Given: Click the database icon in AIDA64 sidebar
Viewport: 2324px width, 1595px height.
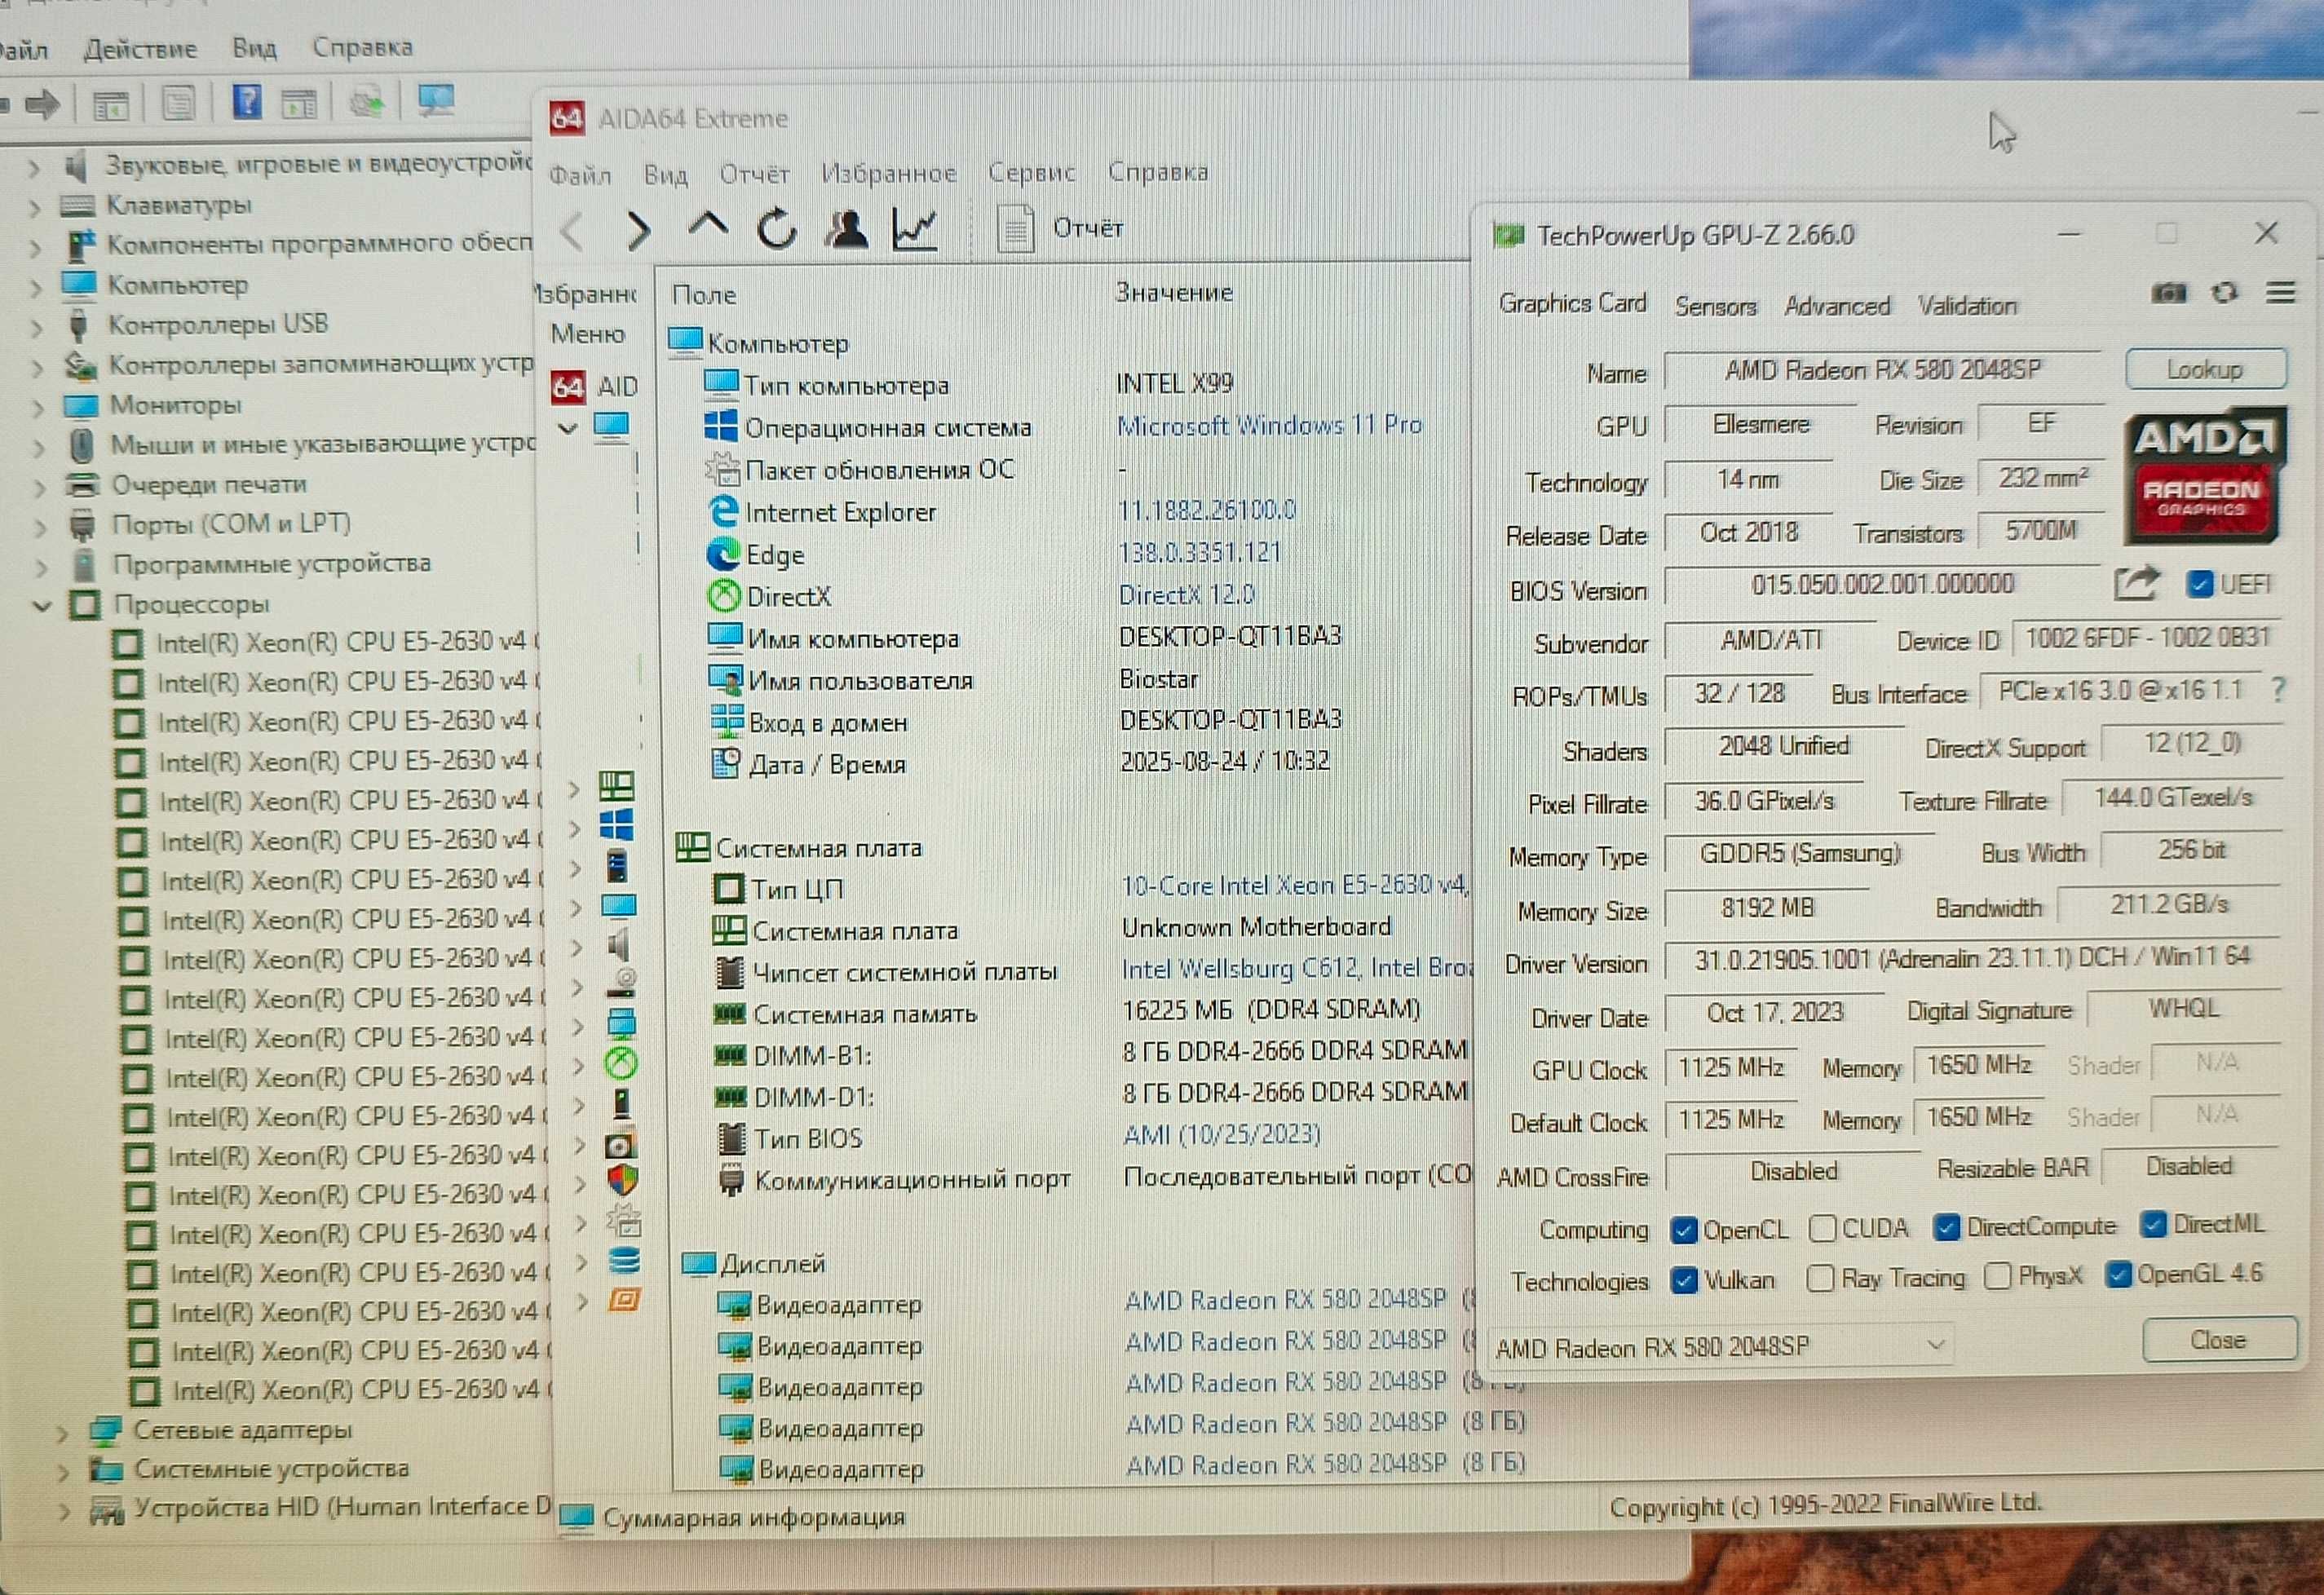Looking at the screenshot, I should click(624, 1260).
